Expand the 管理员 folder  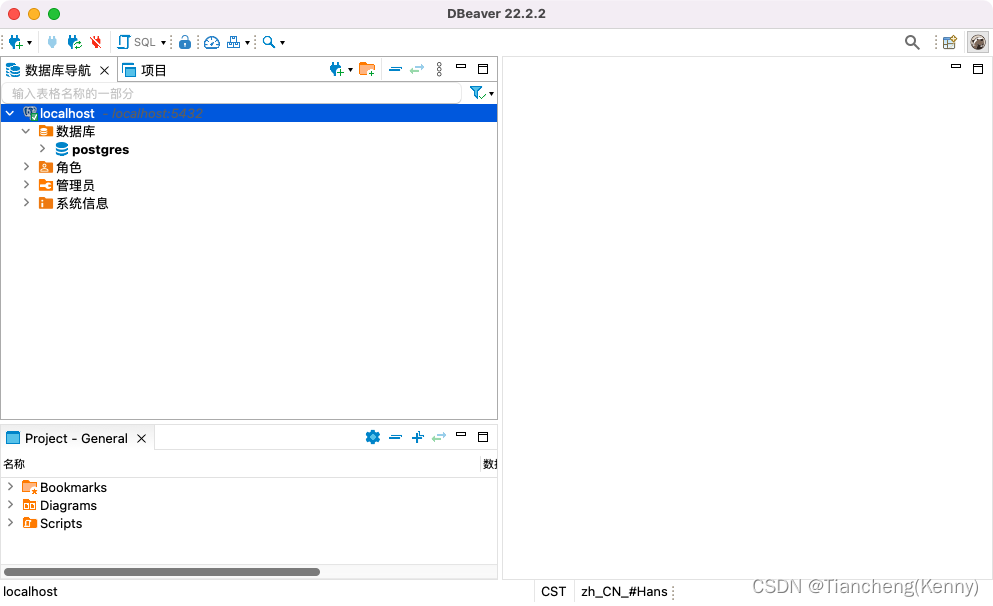pyautogui.click(x=26, y=184)
